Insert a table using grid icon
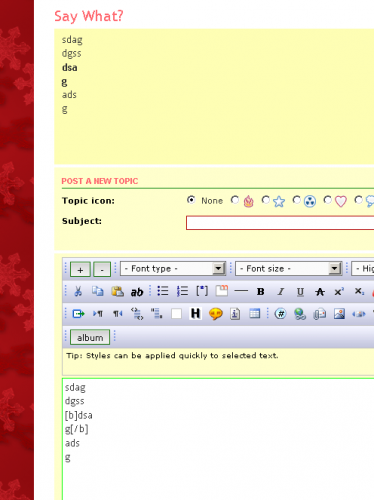This screenshot has height=500, width=374. (x=255, y=314)
